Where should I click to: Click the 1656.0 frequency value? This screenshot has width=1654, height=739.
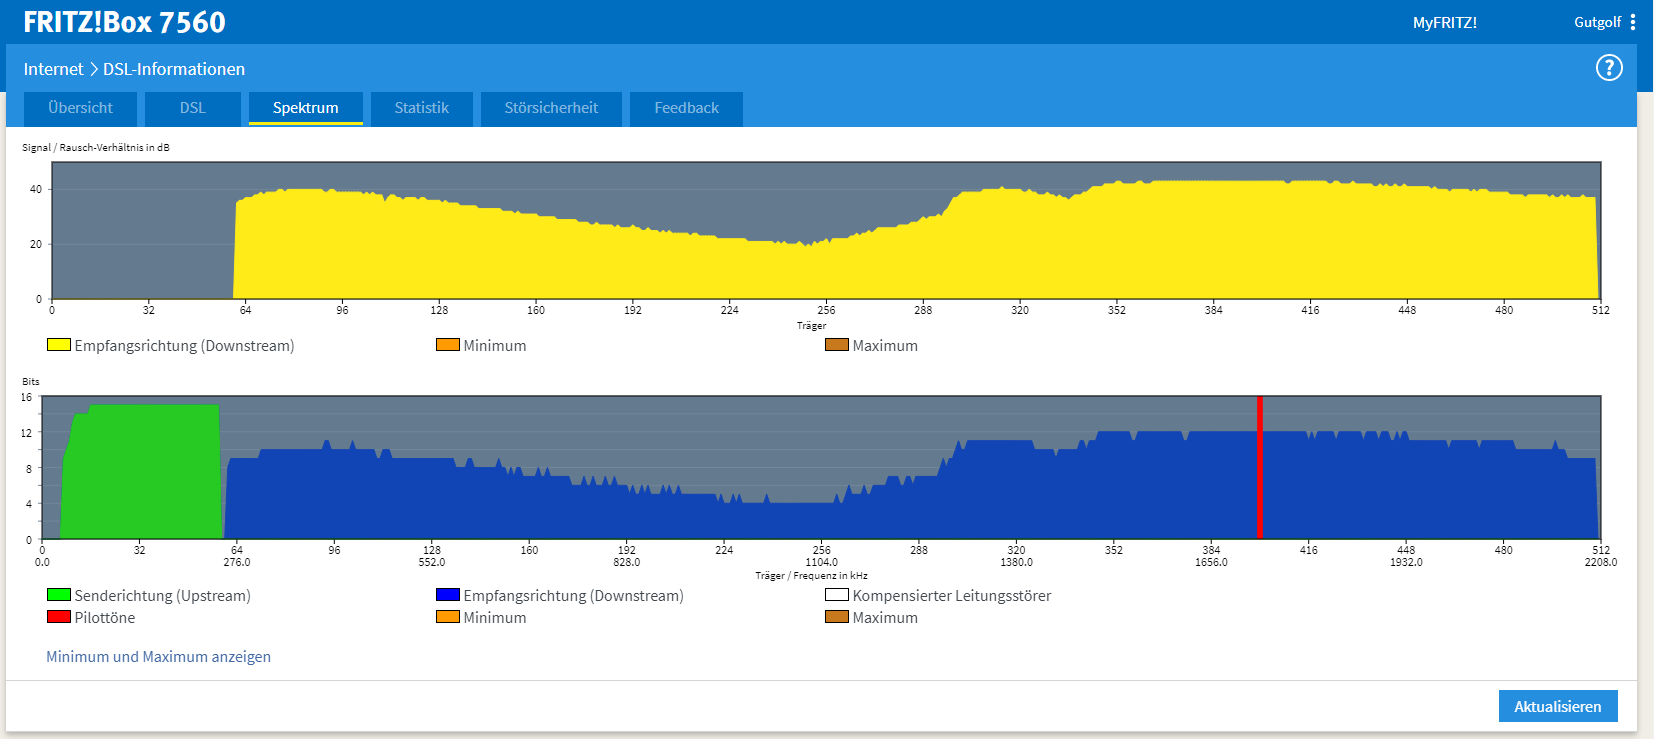point(1211,563)
